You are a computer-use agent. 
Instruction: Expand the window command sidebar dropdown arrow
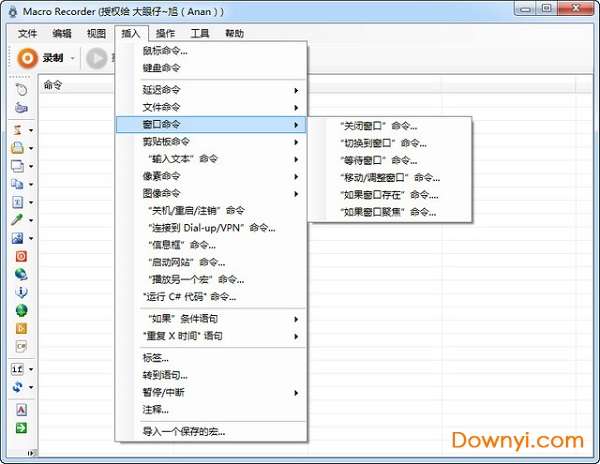[31, 166]
